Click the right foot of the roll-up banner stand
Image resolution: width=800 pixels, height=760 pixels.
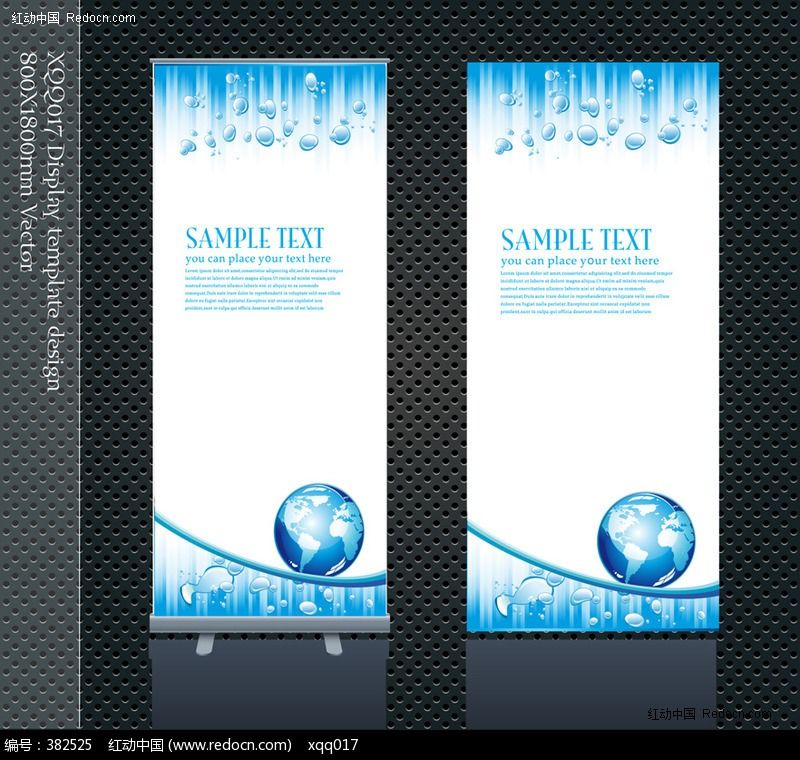[333, 644]
